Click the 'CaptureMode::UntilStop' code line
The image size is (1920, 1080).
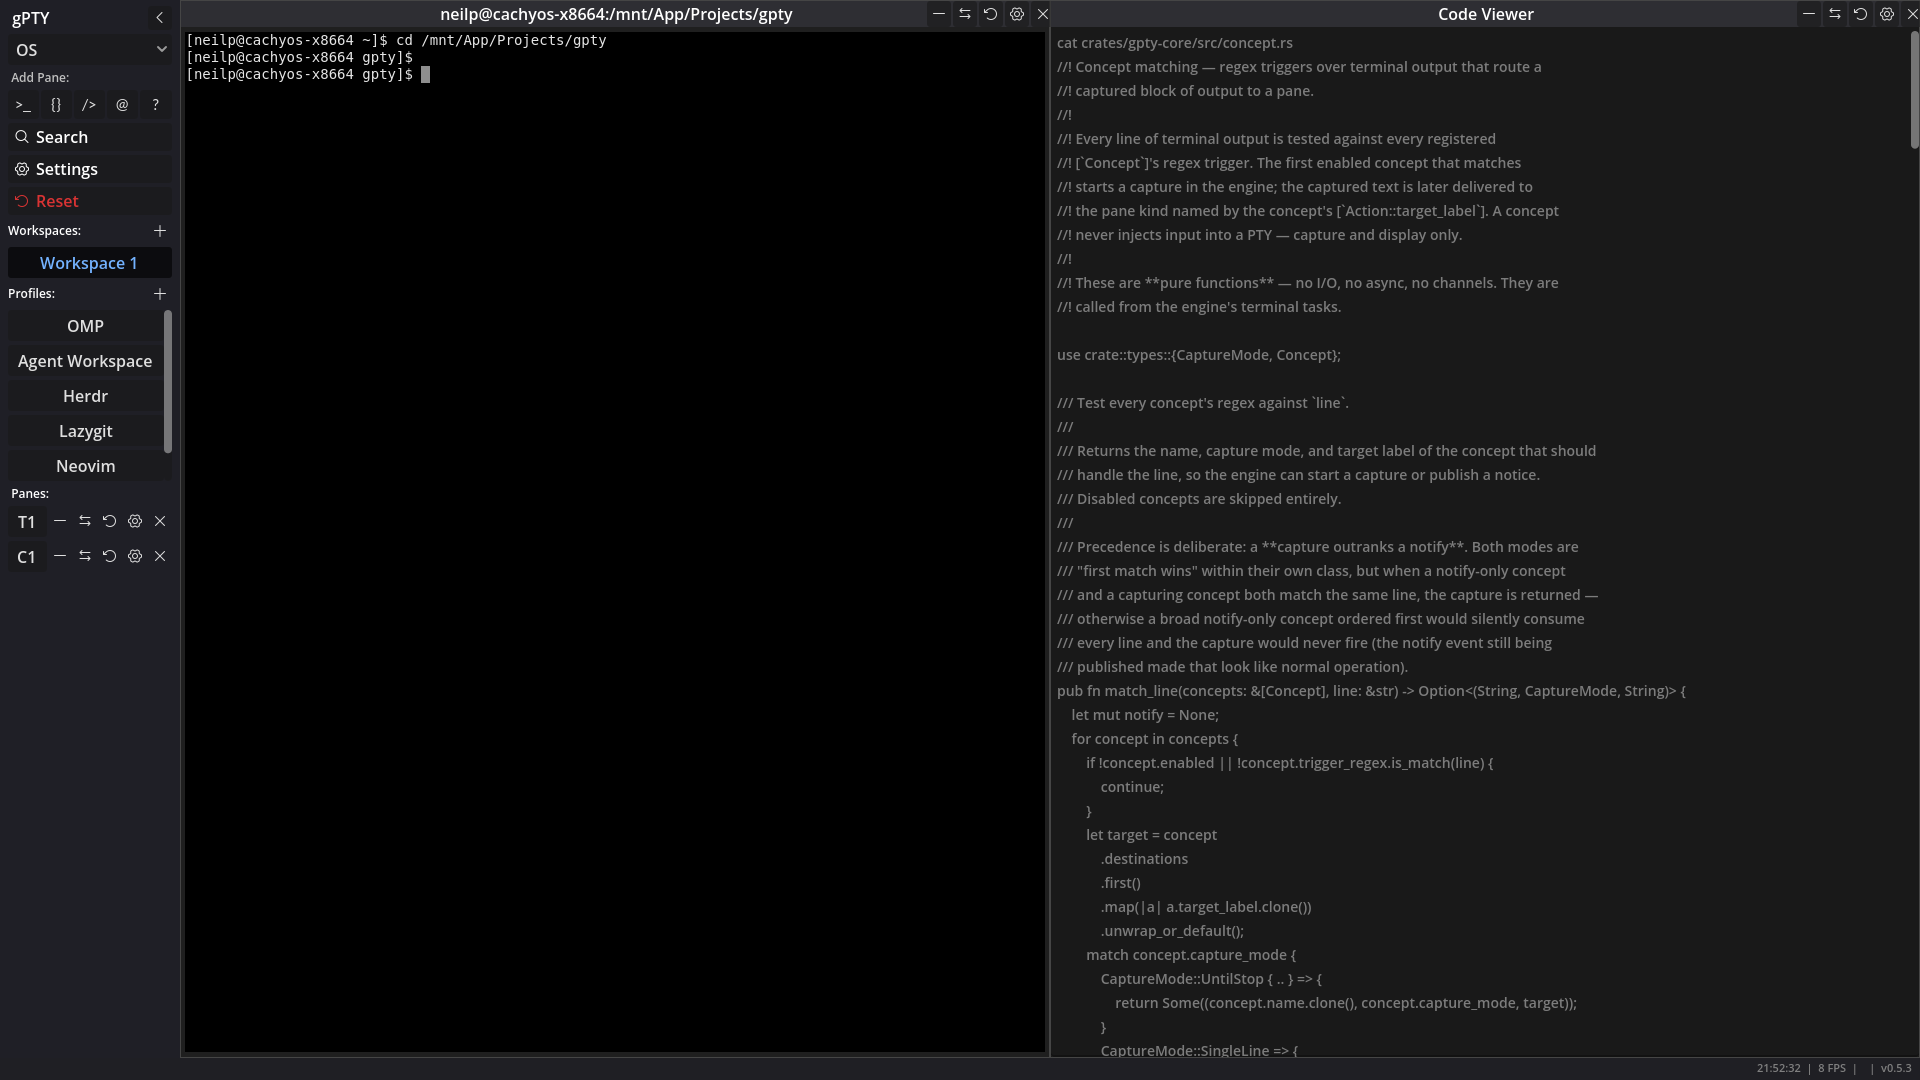click(1211, 979)
